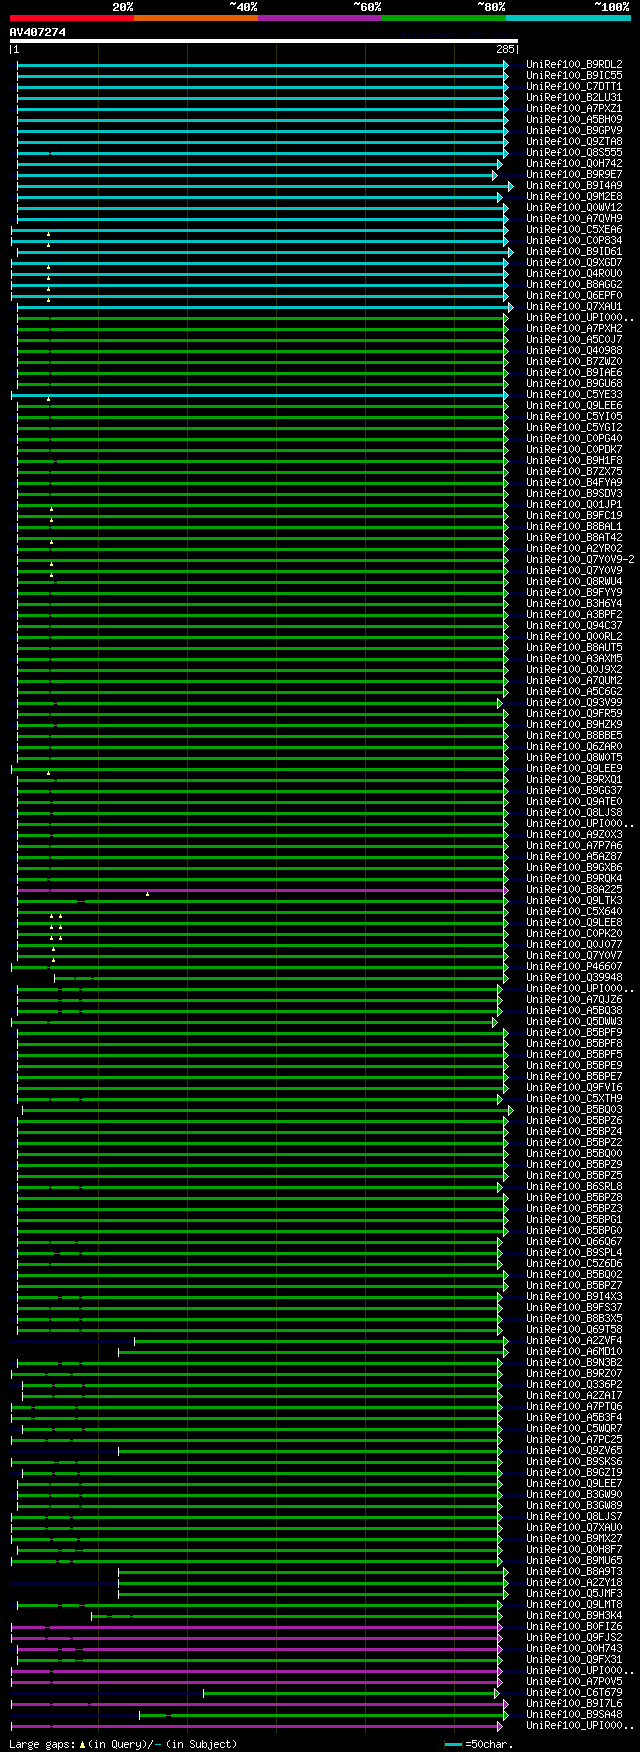The width and height of the screenshot is (640, 1752).
Task: Click the red 20% identity legend segment
Action: 72,18
